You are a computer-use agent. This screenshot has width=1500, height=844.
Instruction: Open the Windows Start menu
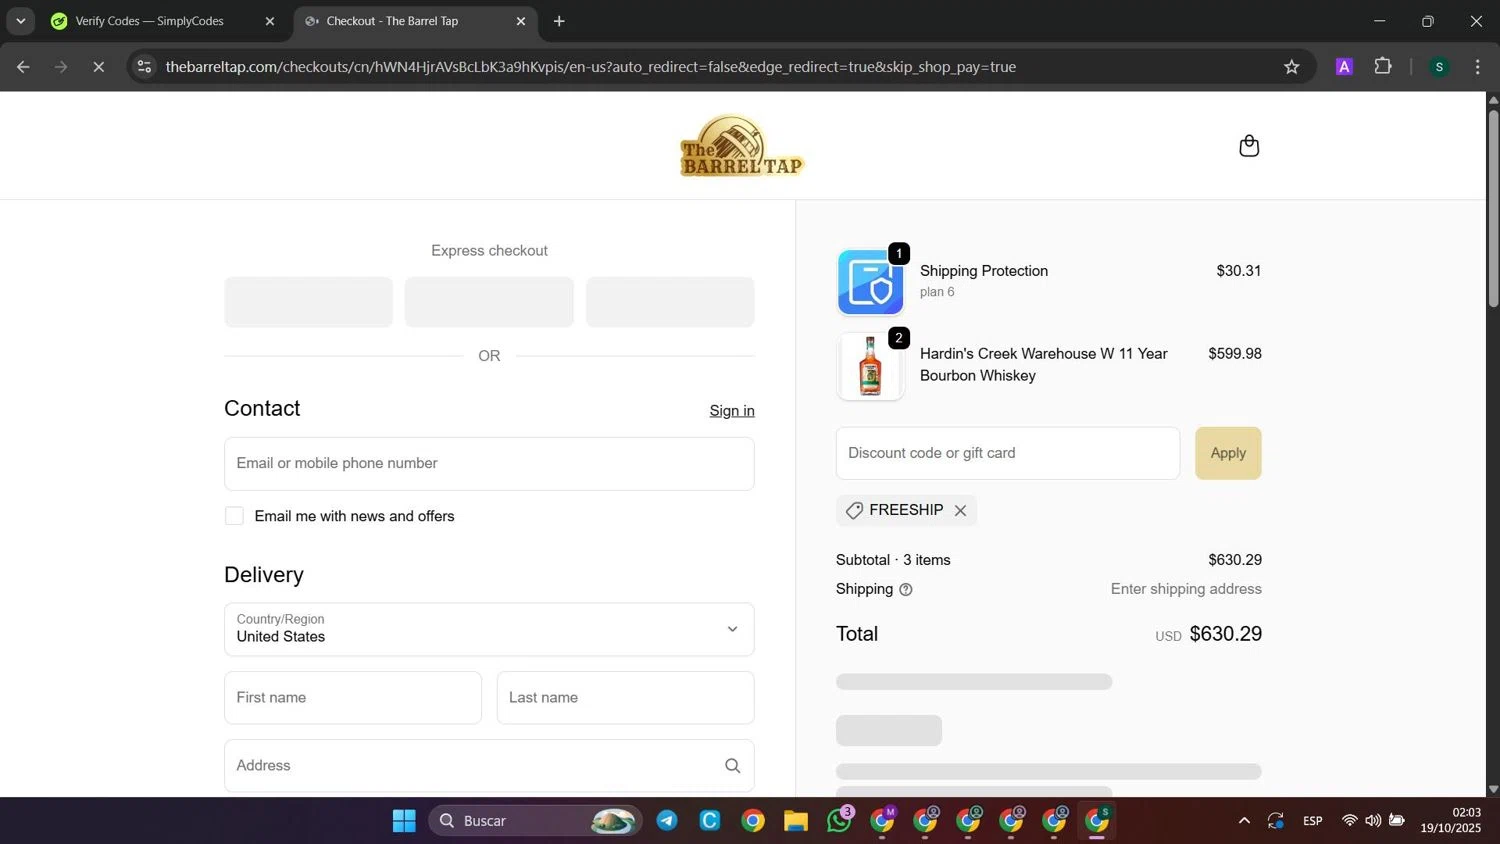pos(404,821)
